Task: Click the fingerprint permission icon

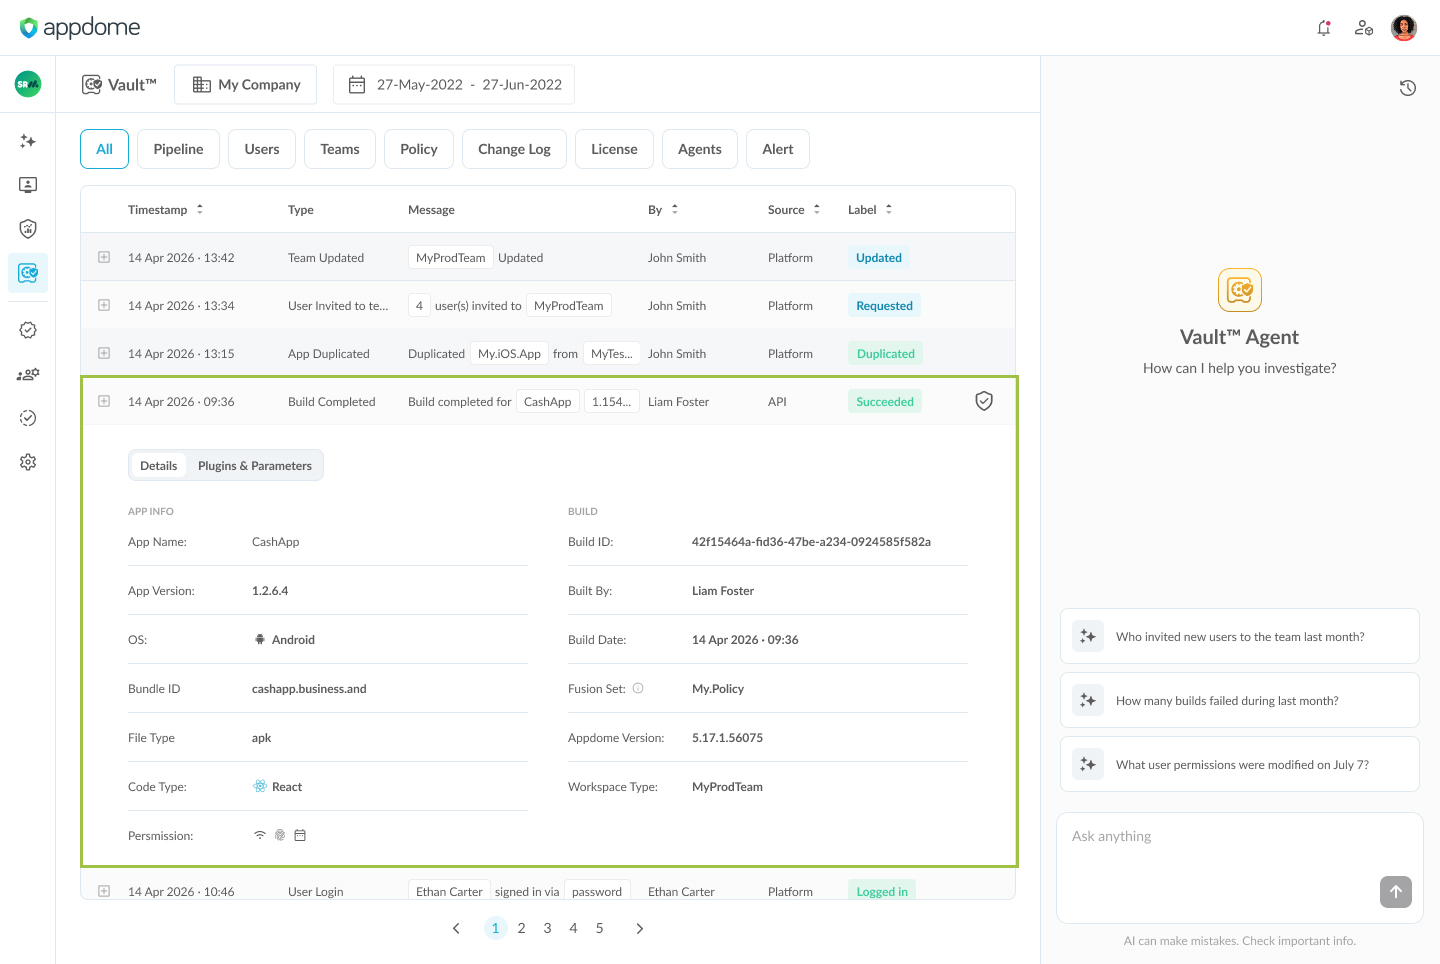Action: 280,835
